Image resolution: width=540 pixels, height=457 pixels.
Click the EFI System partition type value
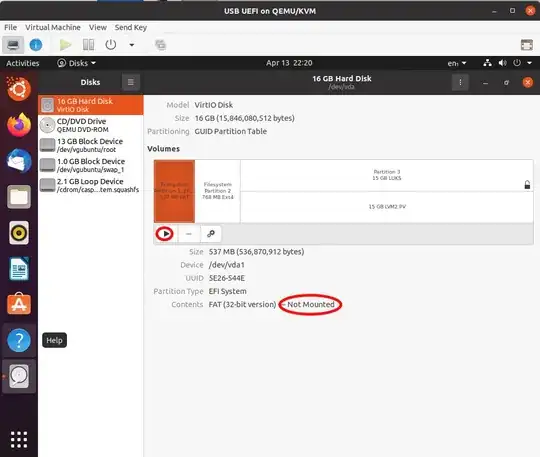[227, 291]
